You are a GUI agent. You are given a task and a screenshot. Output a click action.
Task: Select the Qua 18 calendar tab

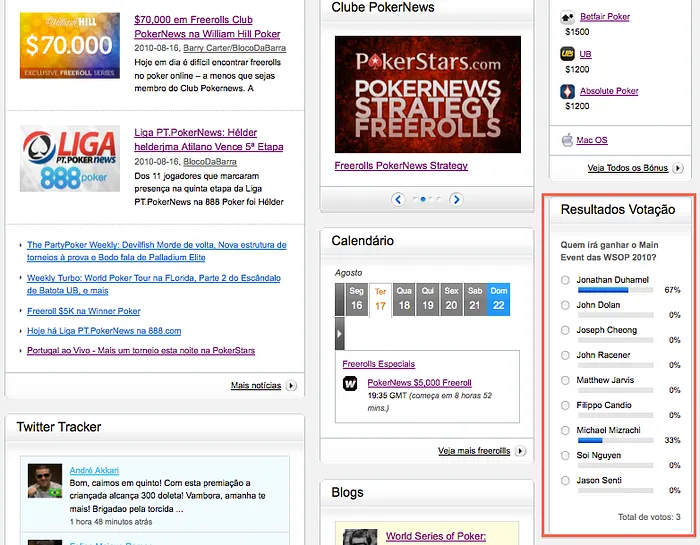404,299
